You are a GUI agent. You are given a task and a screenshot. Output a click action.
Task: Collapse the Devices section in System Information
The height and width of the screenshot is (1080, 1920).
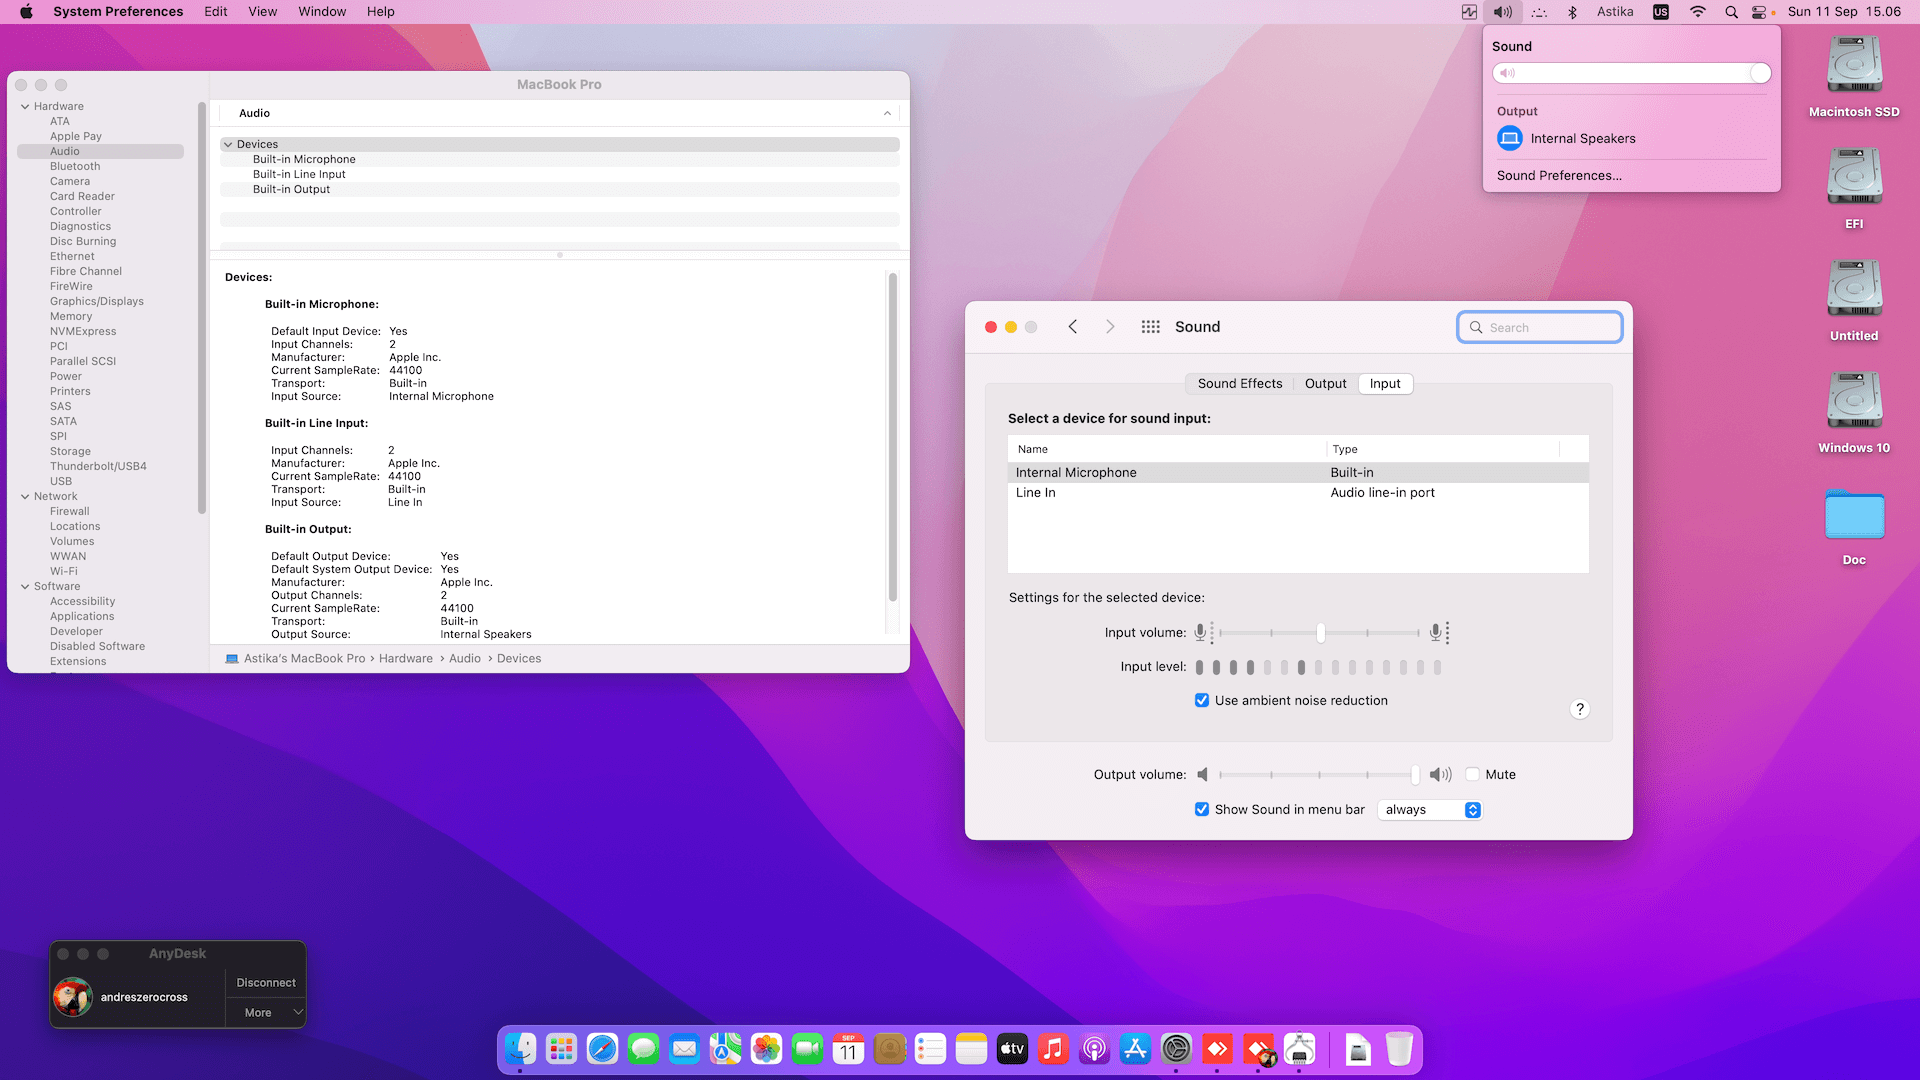tap(228, 144)
